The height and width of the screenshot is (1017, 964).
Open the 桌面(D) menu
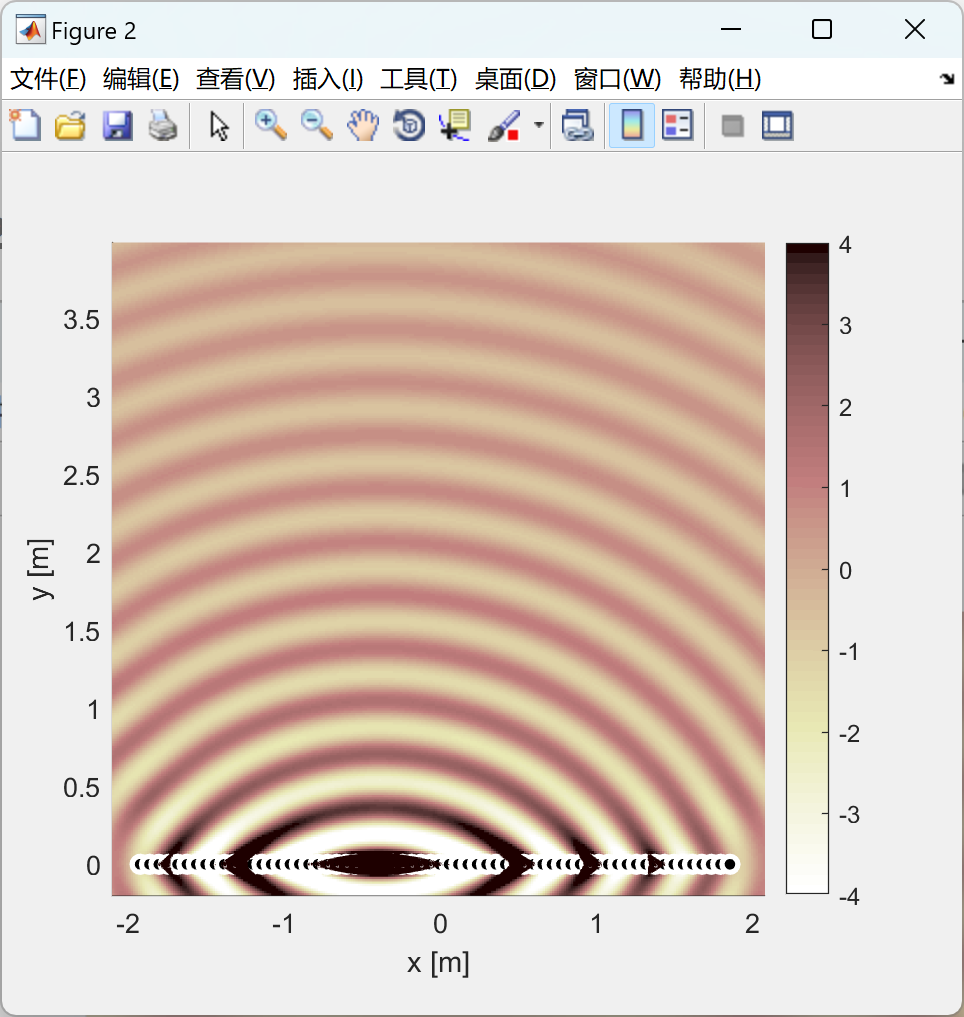515,79
